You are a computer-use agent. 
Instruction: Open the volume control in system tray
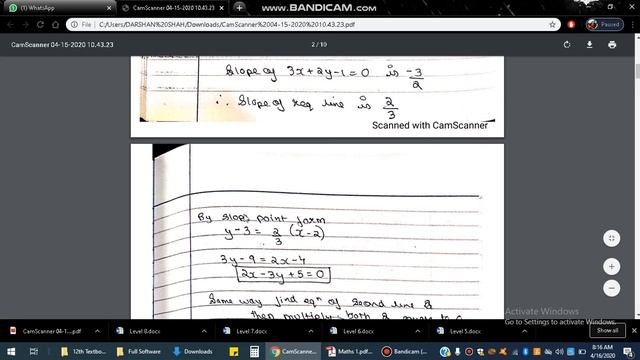coord(559,351)
